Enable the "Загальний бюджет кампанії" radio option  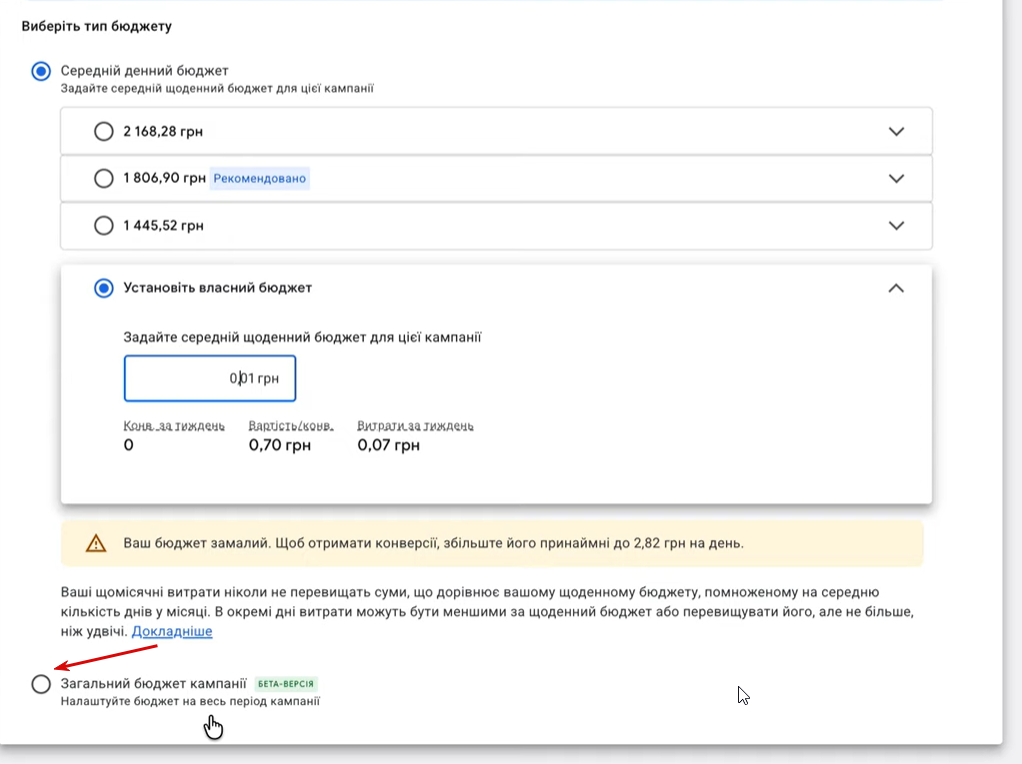(x=41, y=684)
